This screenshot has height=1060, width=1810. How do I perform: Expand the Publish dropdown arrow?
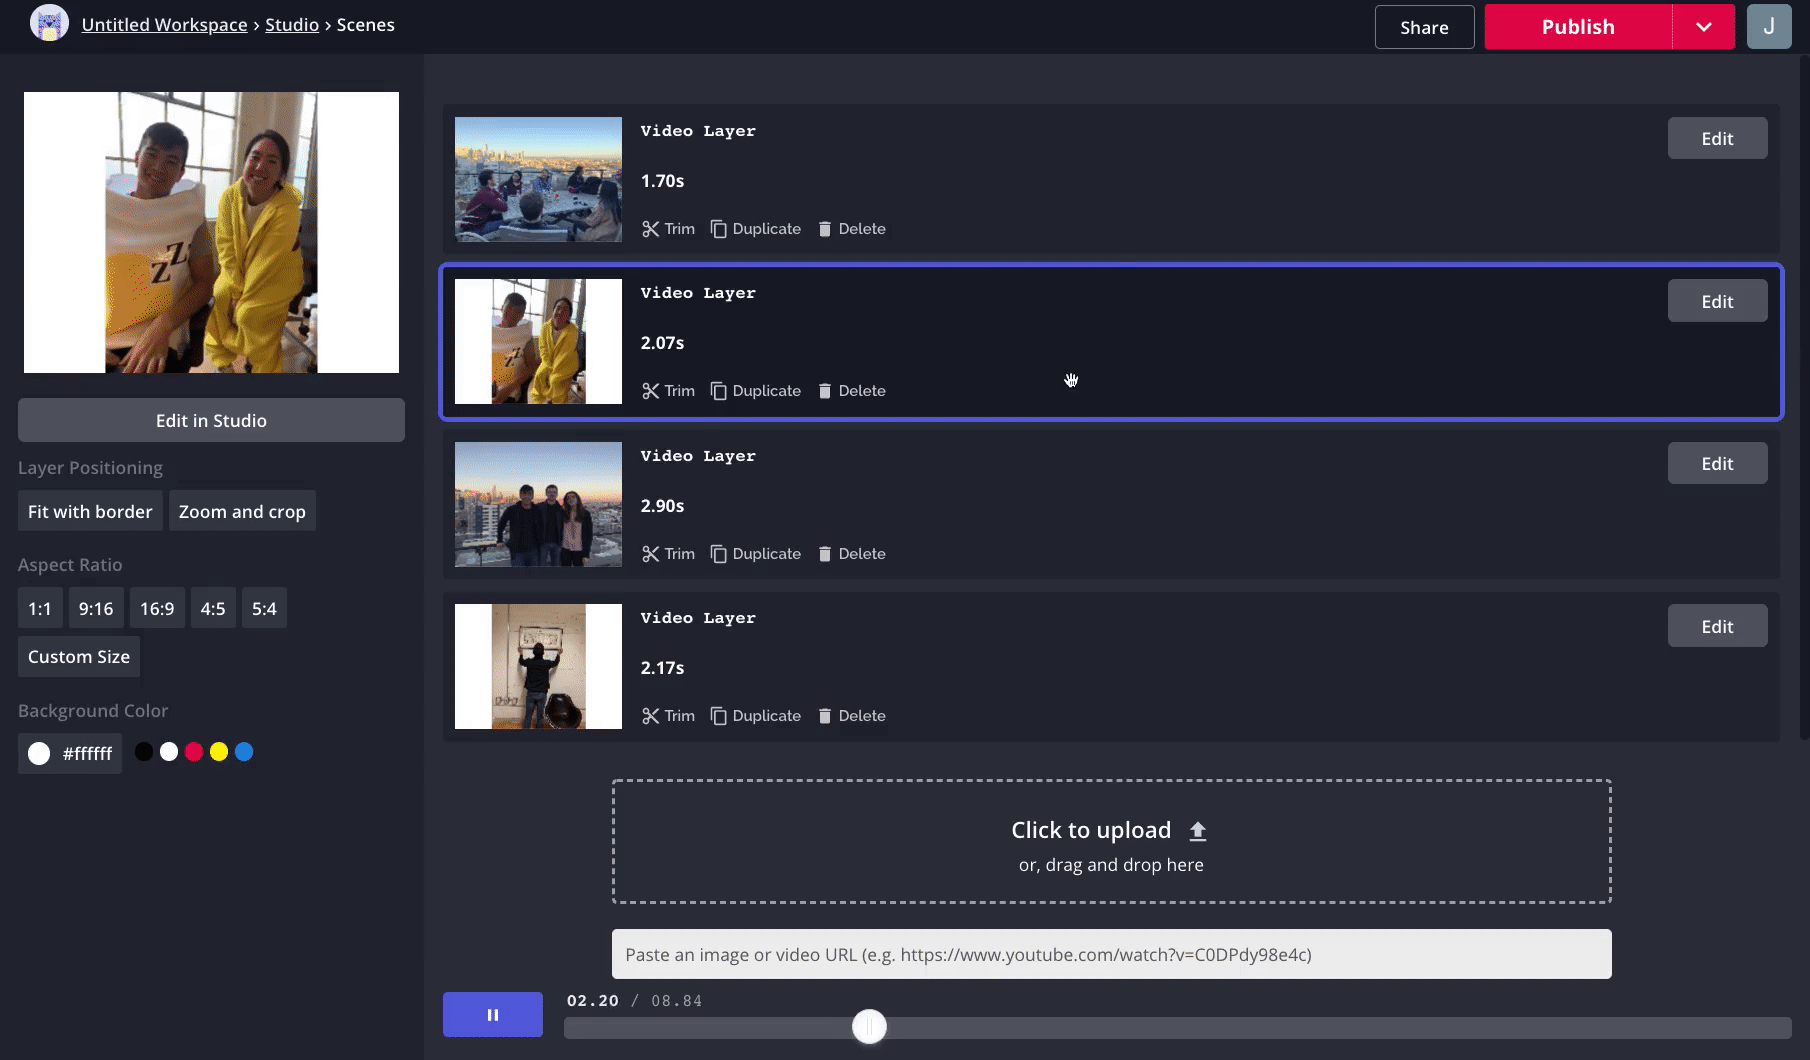(1703, 27)
